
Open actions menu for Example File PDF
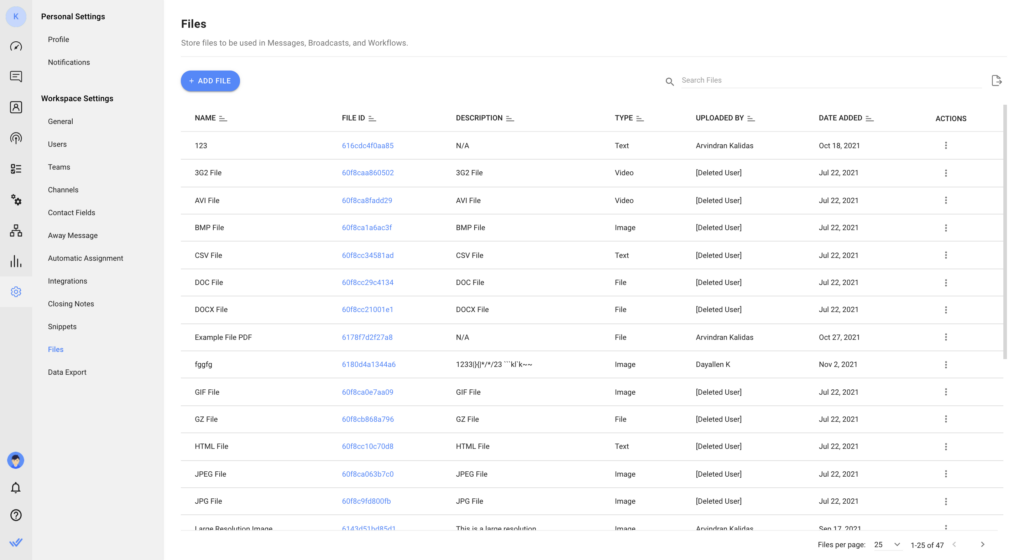tap(945, 337)
